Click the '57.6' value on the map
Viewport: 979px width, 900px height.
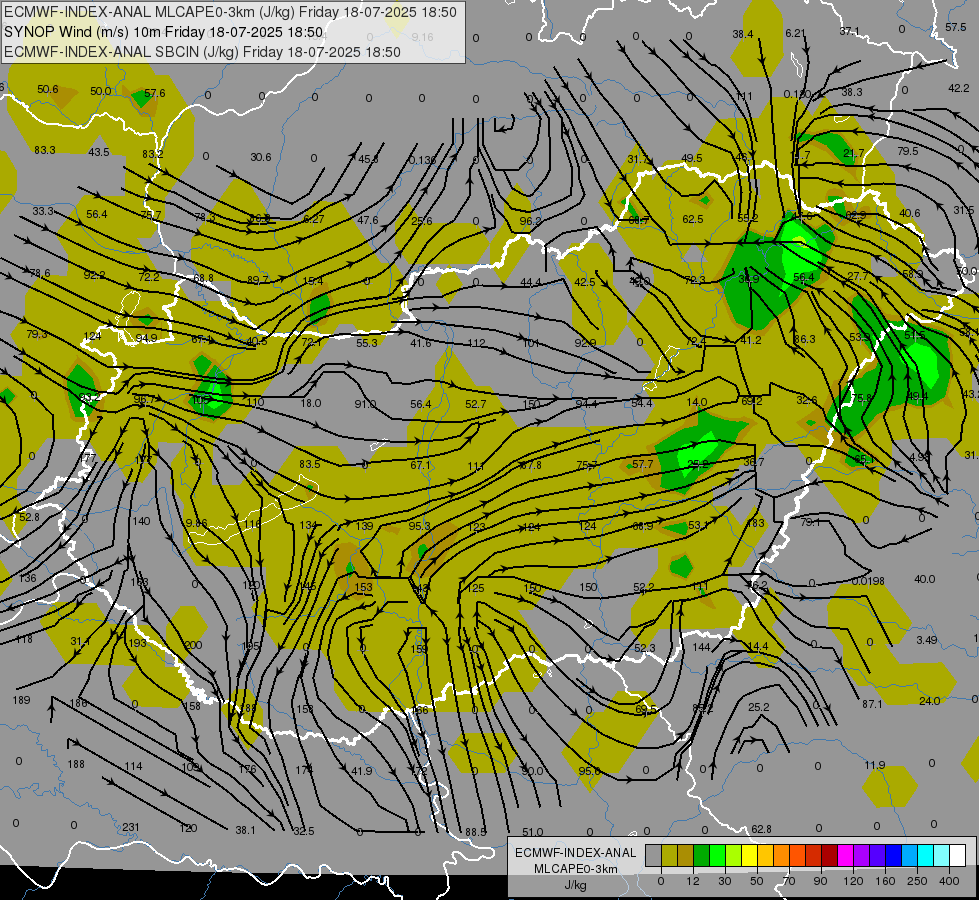point(155,93)
